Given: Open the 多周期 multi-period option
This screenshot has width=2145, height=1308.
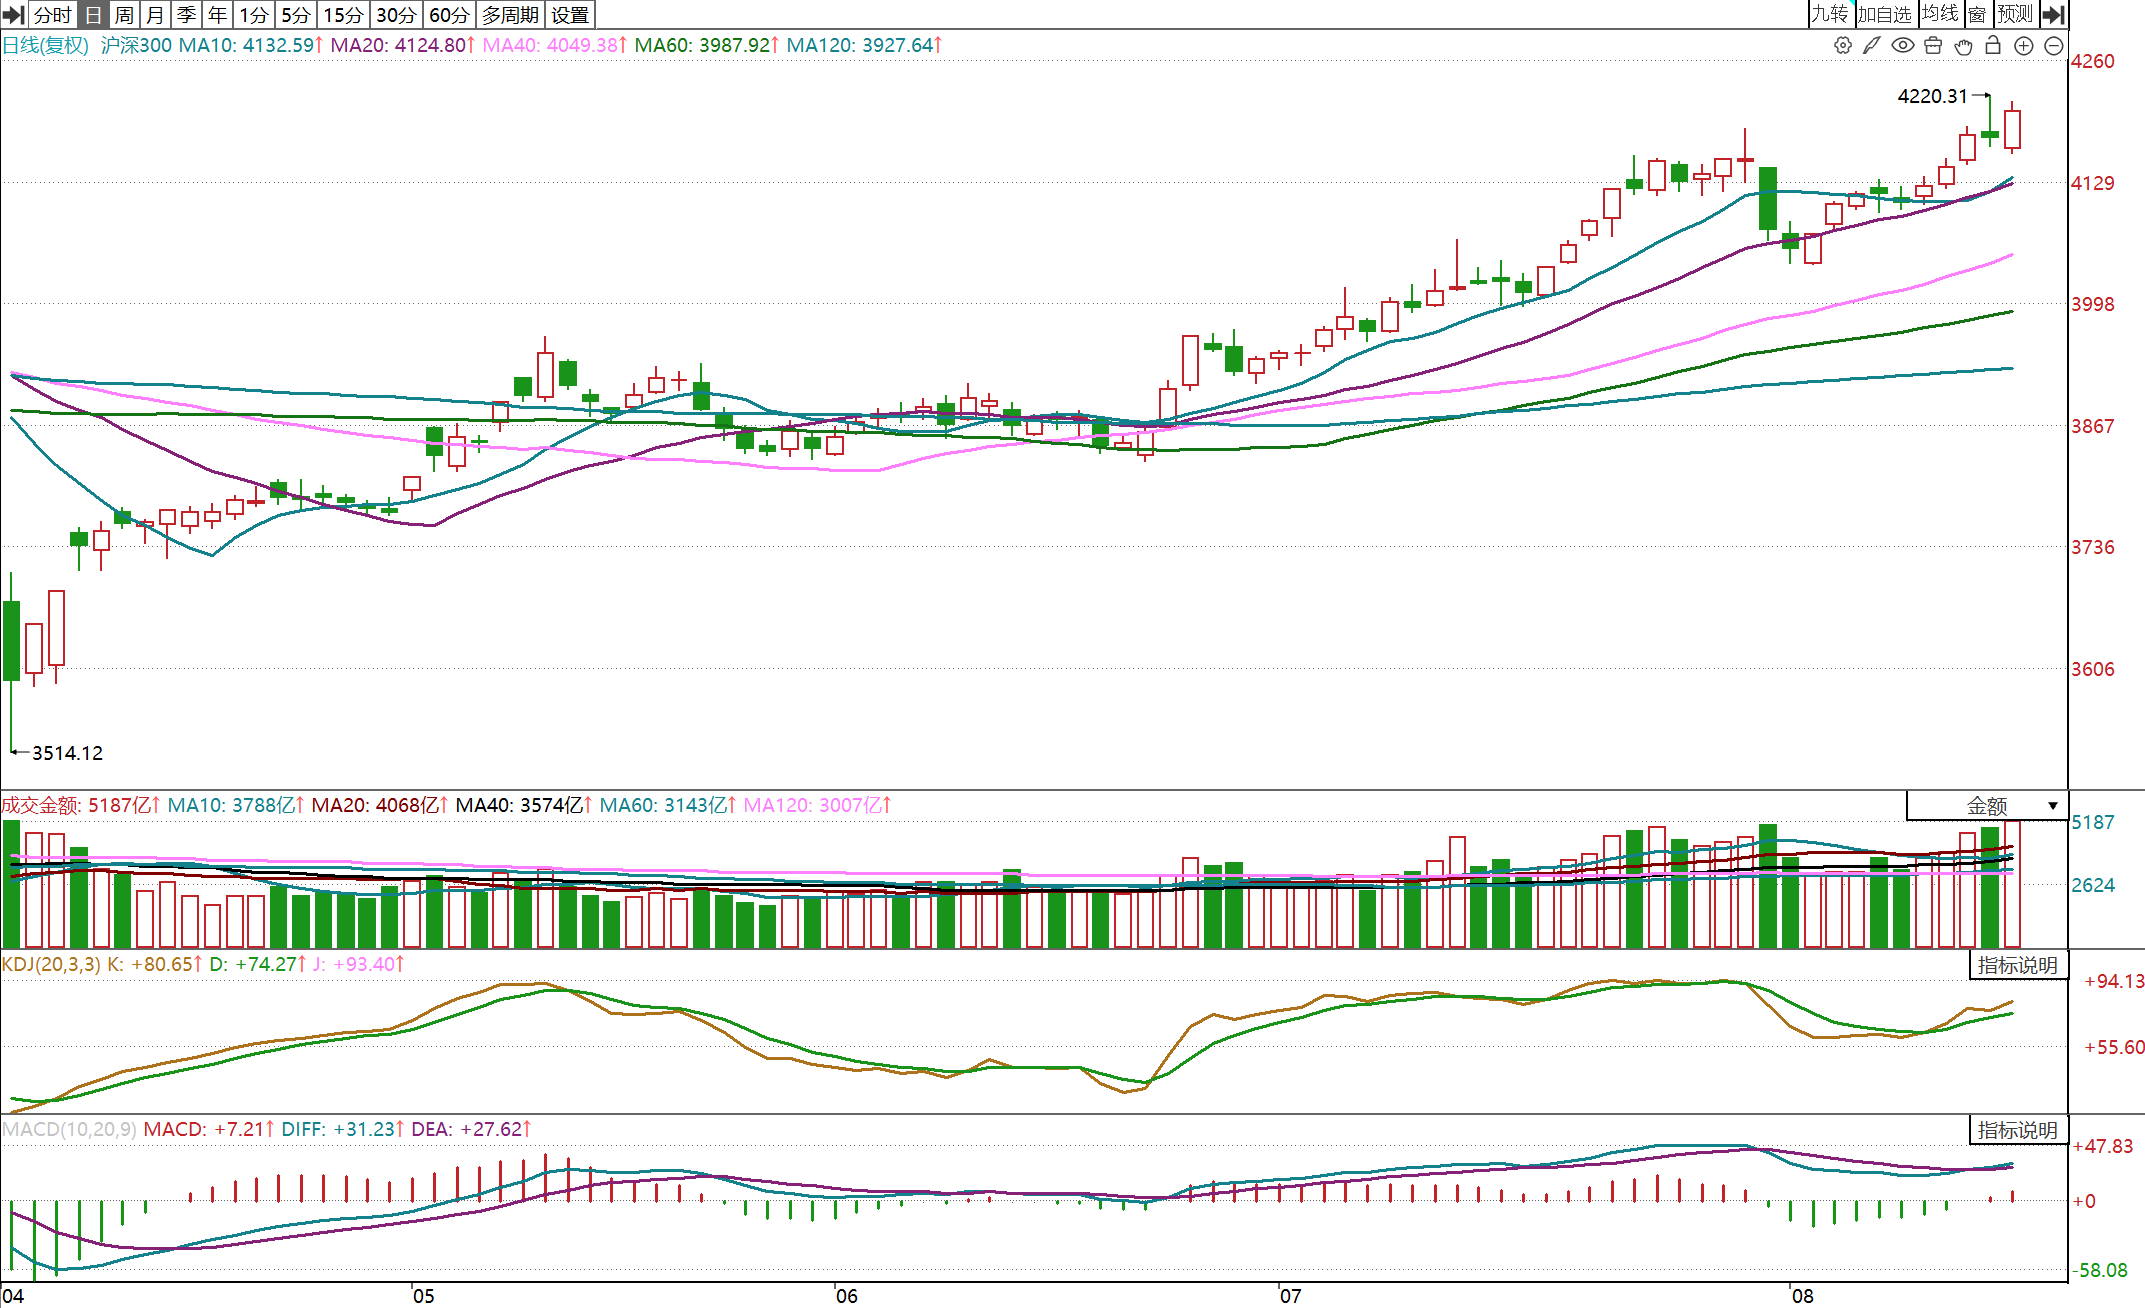Looking at the screenshot, I should pos(510,15).
